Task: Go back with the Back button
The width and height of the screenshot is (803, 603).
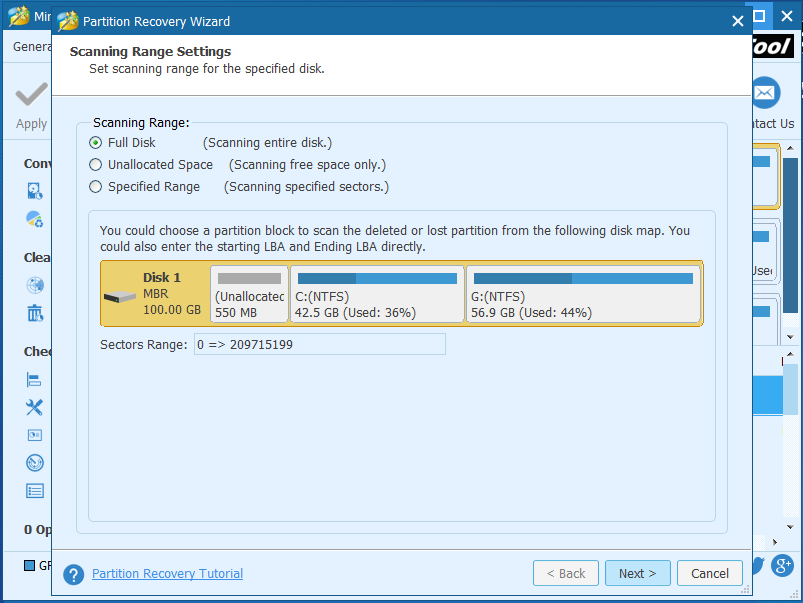Action: click(565, 573)
